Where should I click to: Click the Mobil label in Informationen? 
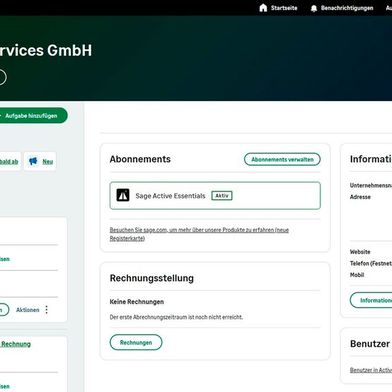point(357,275)
